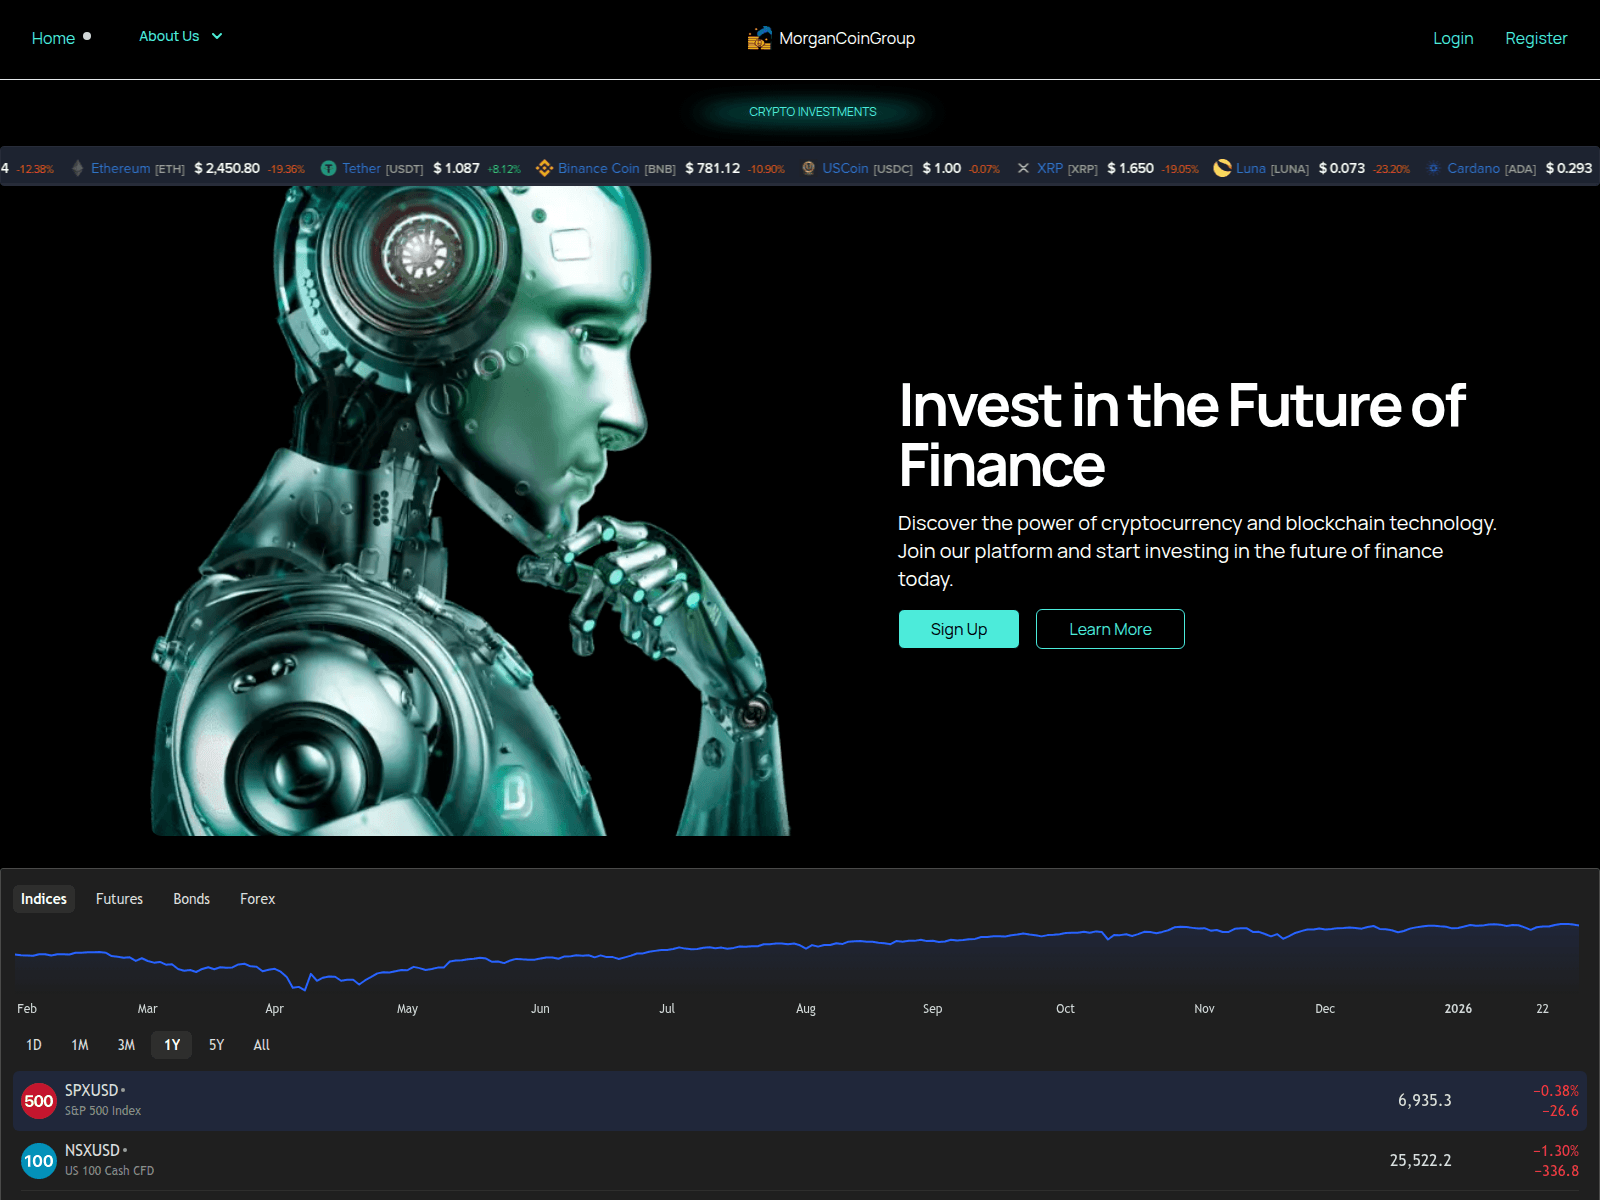This screenshot has height=1200, width=1600.
Task: Click the Luna coin icon
Action: click(1222, 168)
